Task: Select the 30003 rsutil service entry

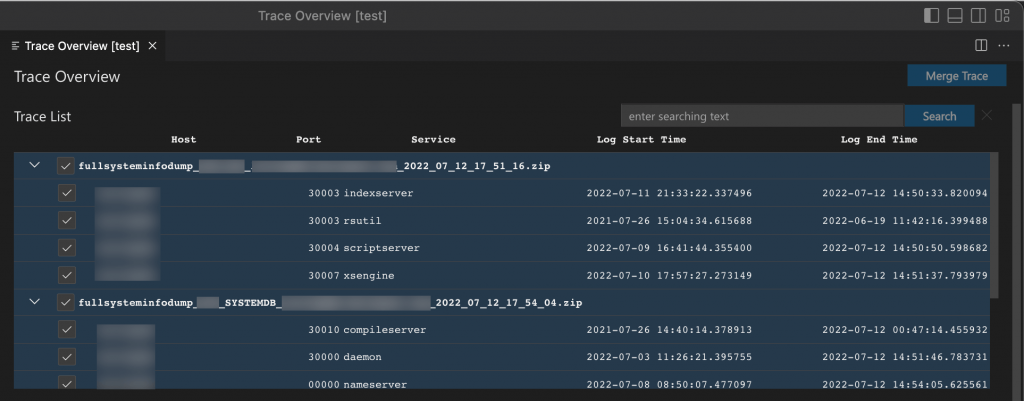Action: pyautogui.click(x=344, y=221)
